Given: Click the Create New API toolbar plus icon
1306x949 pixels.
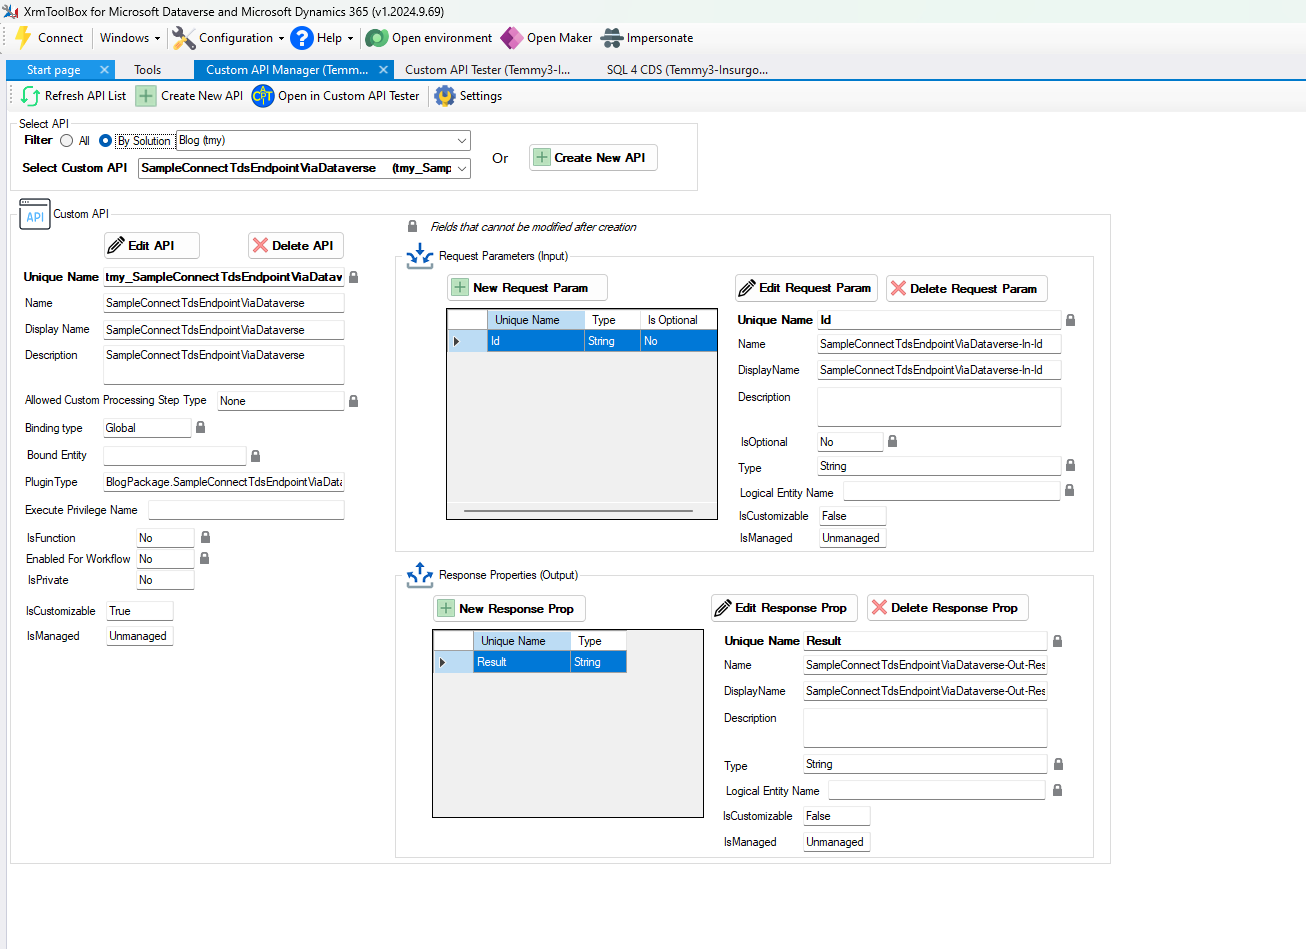Looking at the screenshot, I should click(x=146, y=96).
